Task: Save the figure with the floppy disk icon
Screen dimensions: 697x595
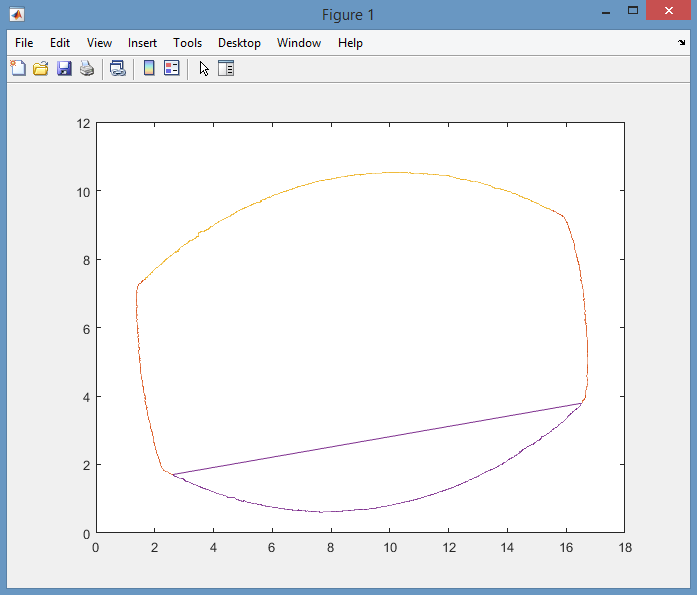Action: (64, 69)
